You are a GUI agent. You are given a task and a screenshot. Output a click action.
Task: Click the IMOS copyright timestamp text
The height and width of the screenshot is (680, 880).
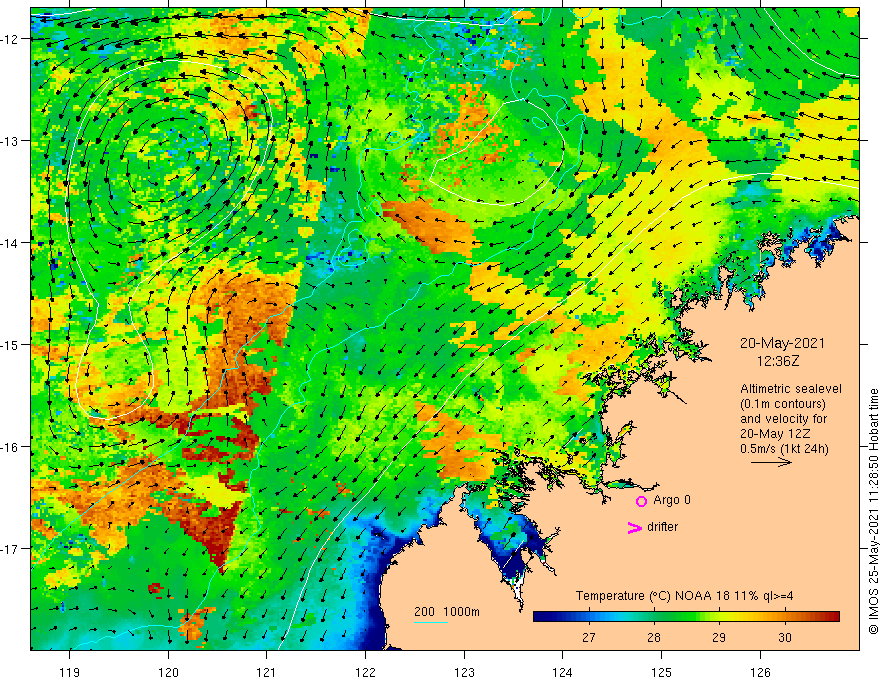click(x=873, y=511)
